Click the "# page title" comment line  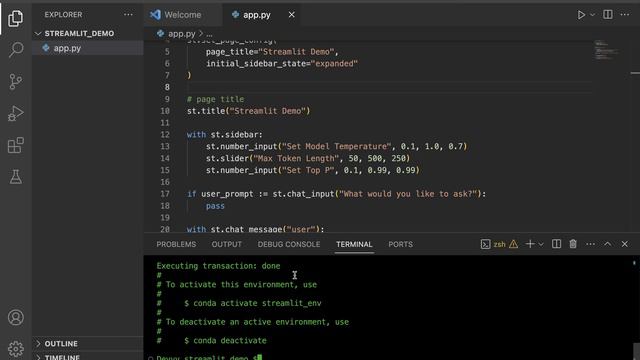[216, 99]
